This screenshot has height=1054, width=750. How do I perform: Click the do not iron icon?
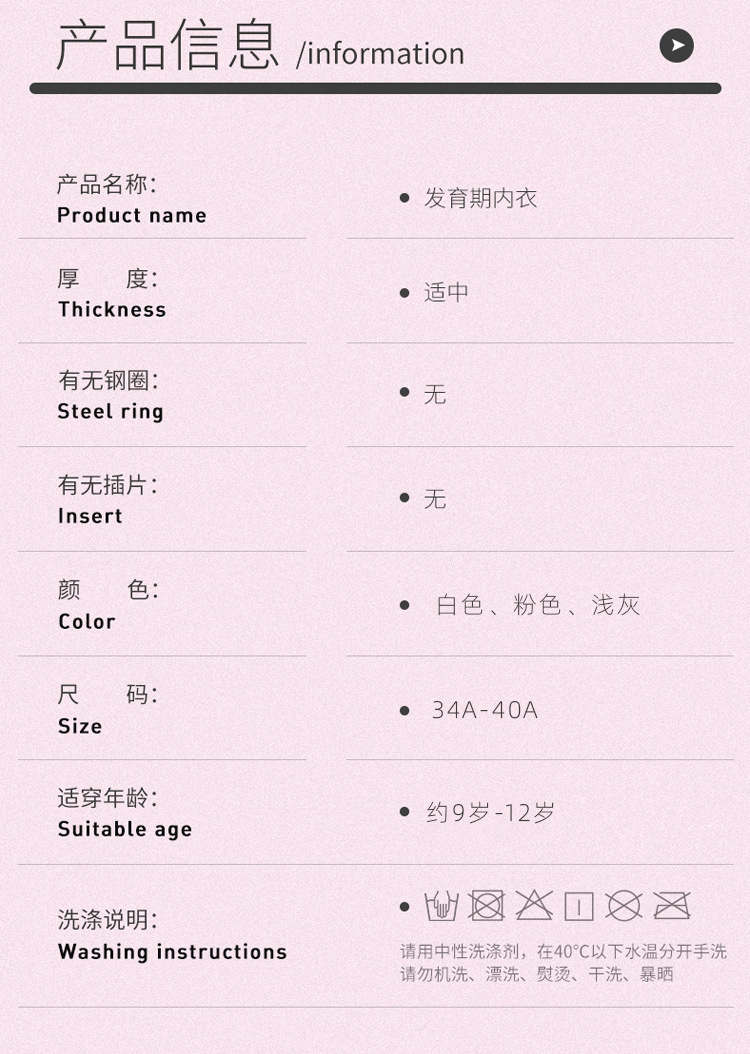(672, 906)
